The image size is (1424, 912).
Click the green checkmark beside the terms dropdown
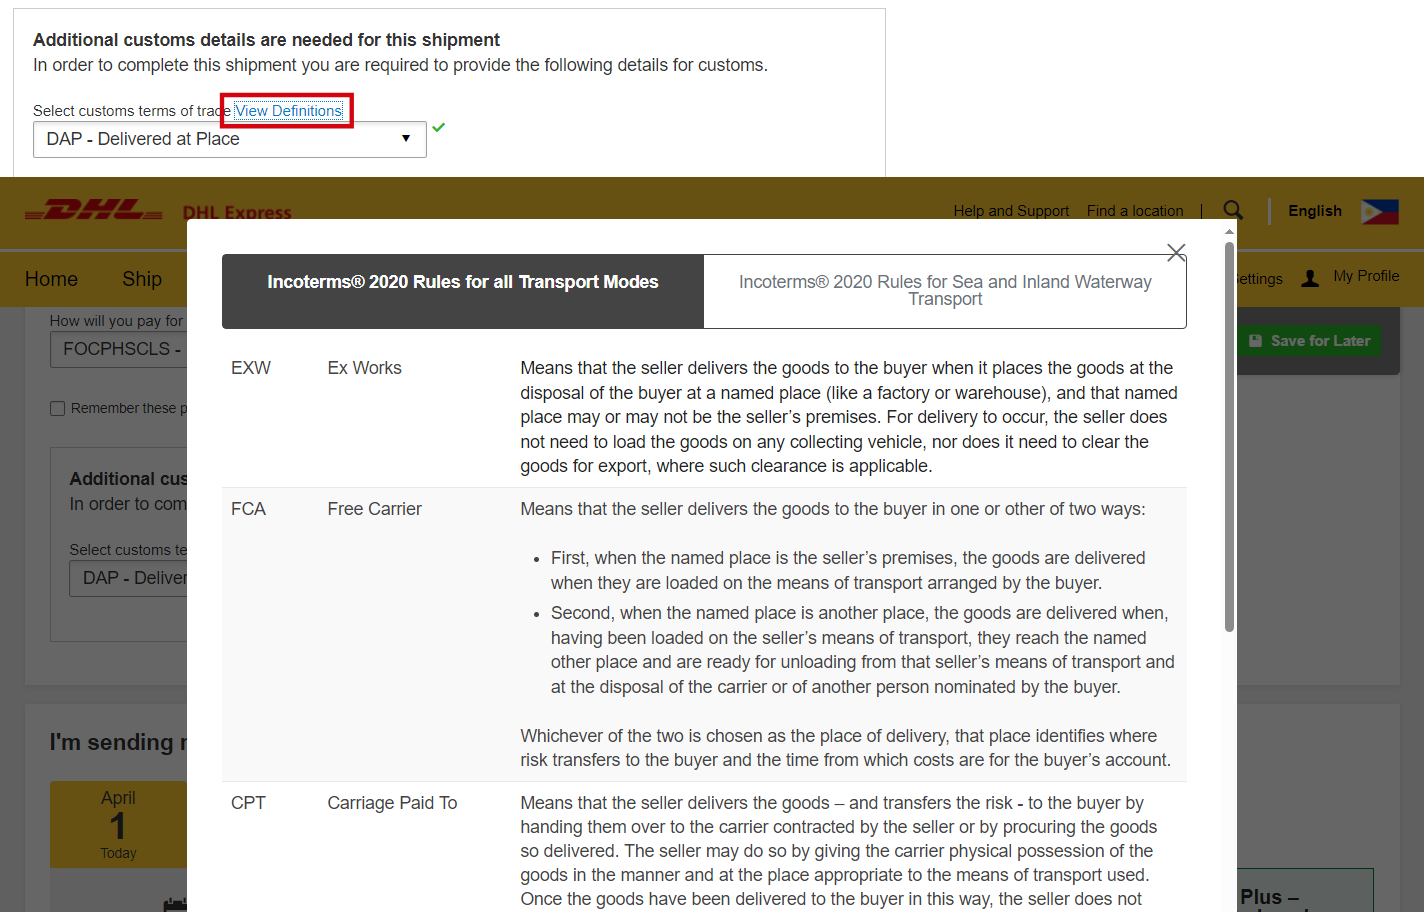[439, 127]
